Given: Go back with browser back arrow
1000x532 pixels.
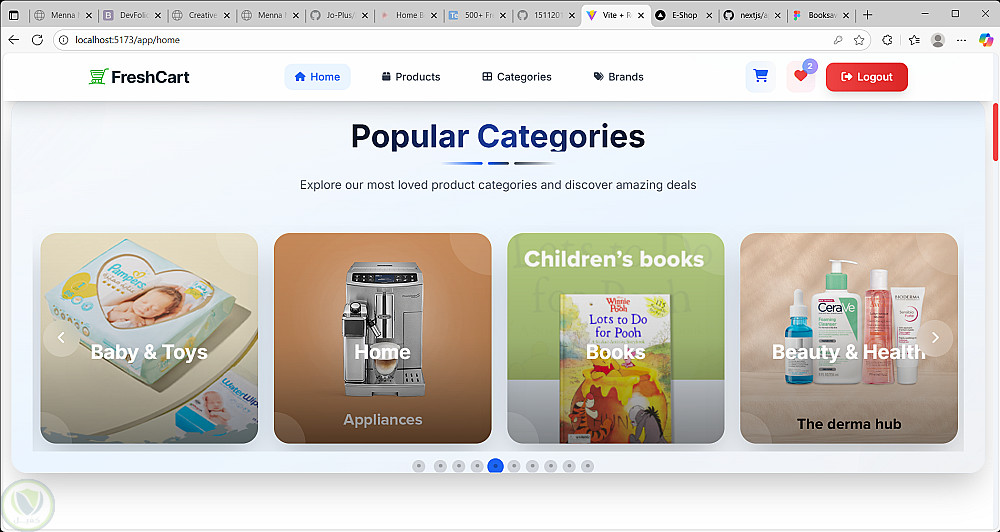Looking at the screenshot, I should 13,40.
